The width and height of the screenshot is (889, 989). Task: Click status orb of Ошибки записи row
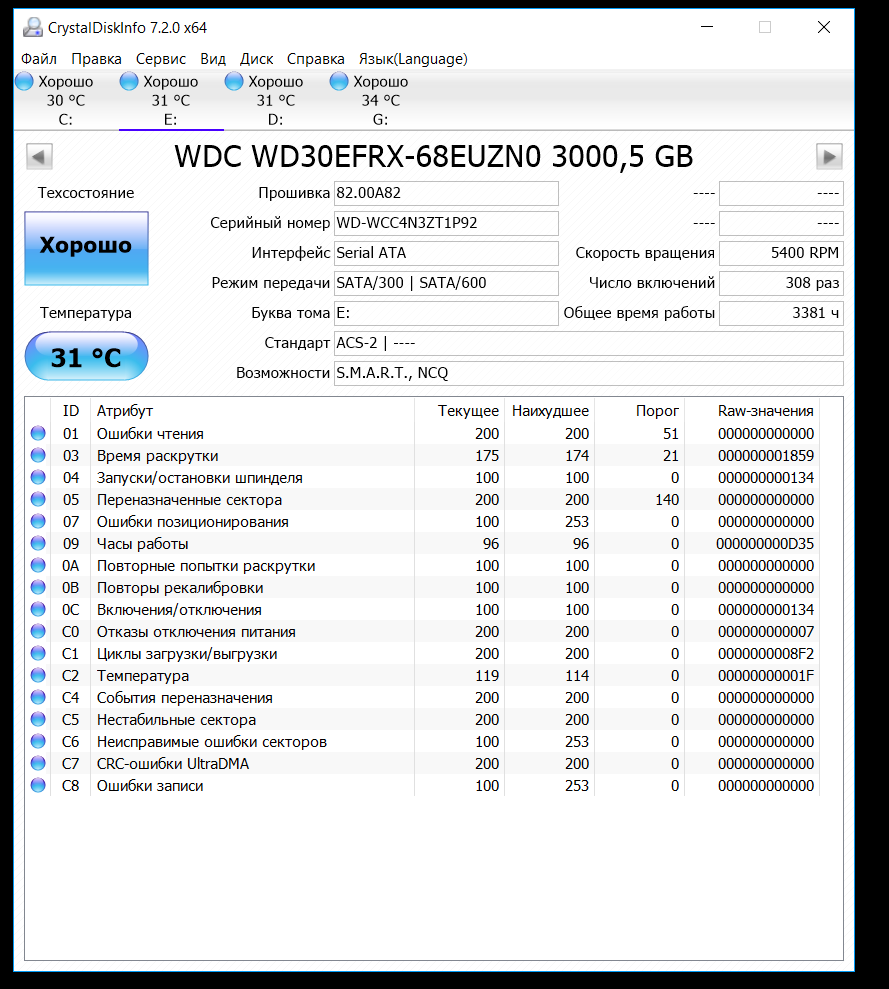tap(38, 785)
